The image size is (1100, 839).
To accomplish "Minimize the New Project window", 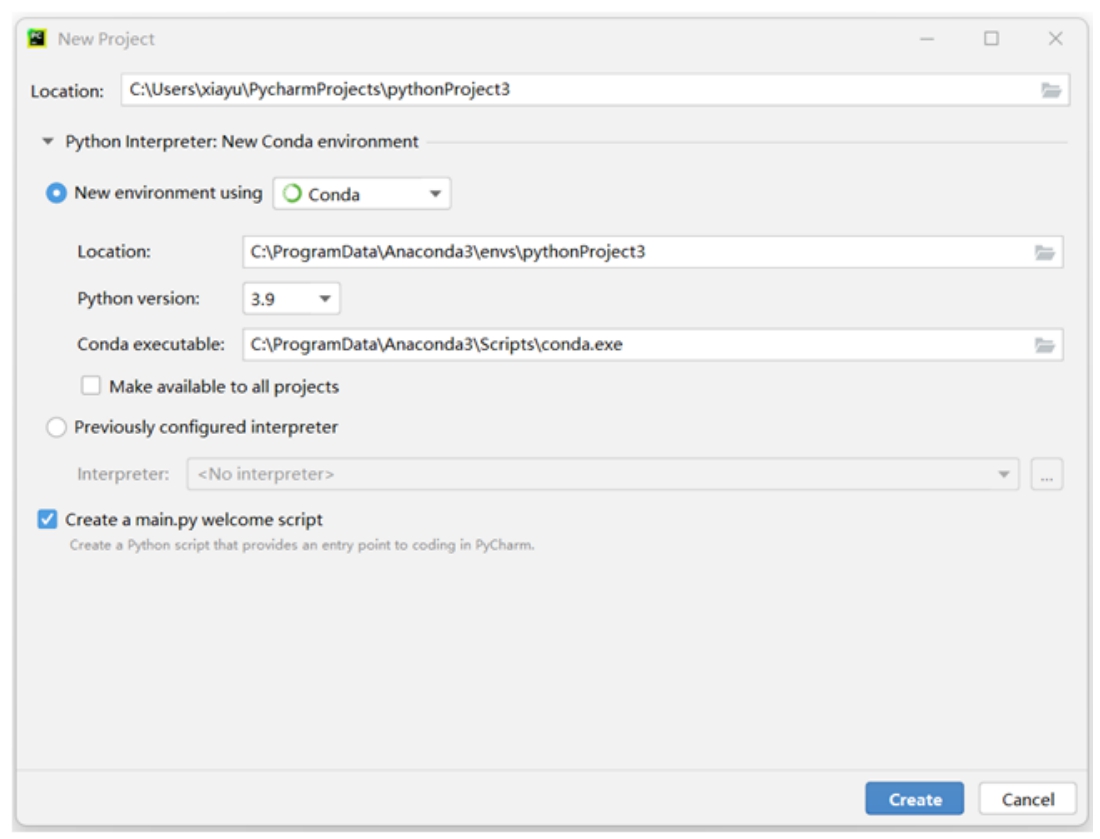I will pyautogui.click(x=927, y=39).
